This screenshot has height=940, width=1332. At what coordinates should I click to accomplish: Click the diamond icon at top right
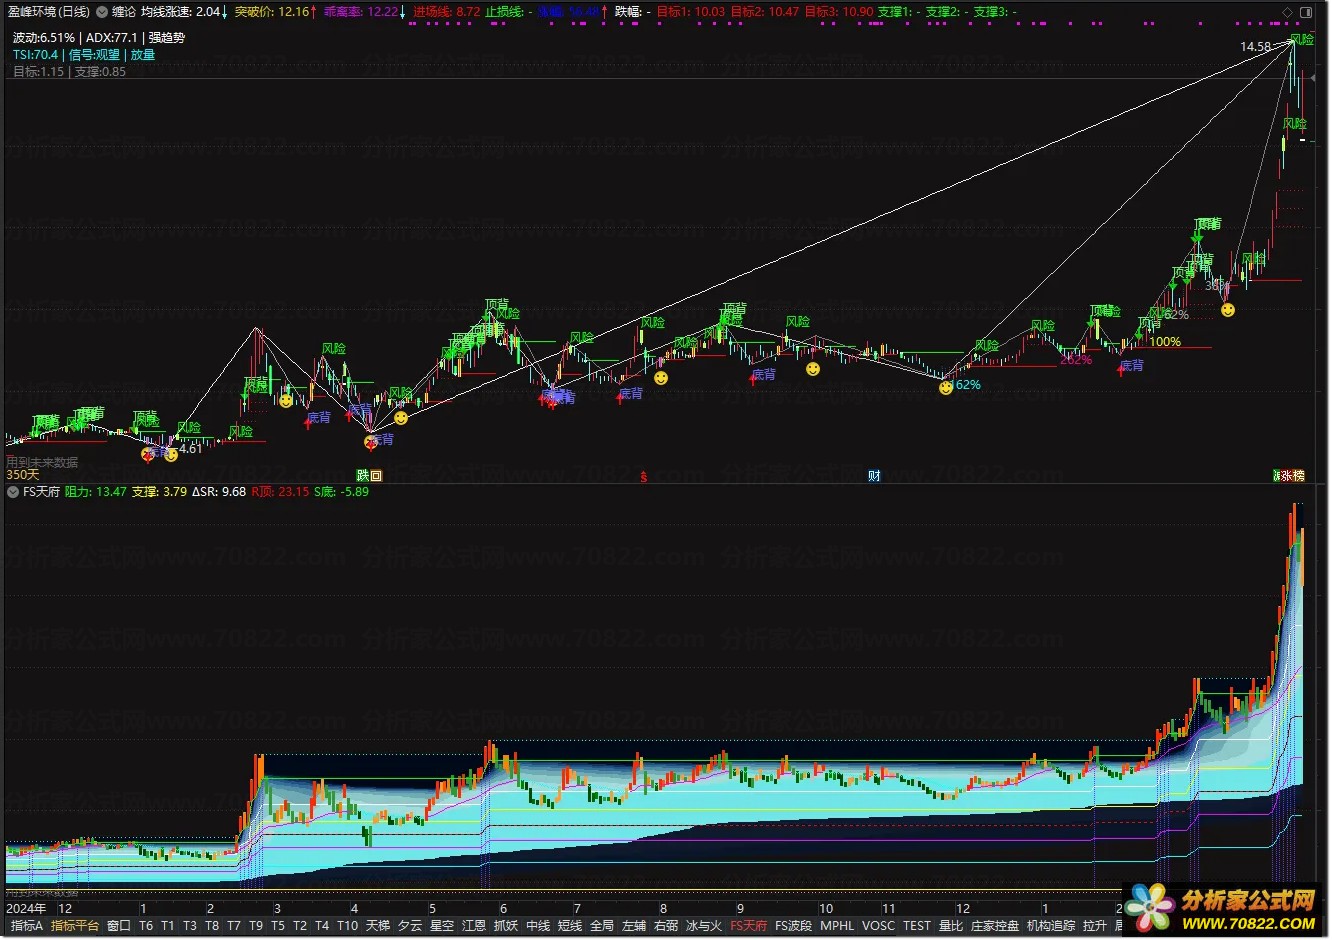click(1286, 12)
